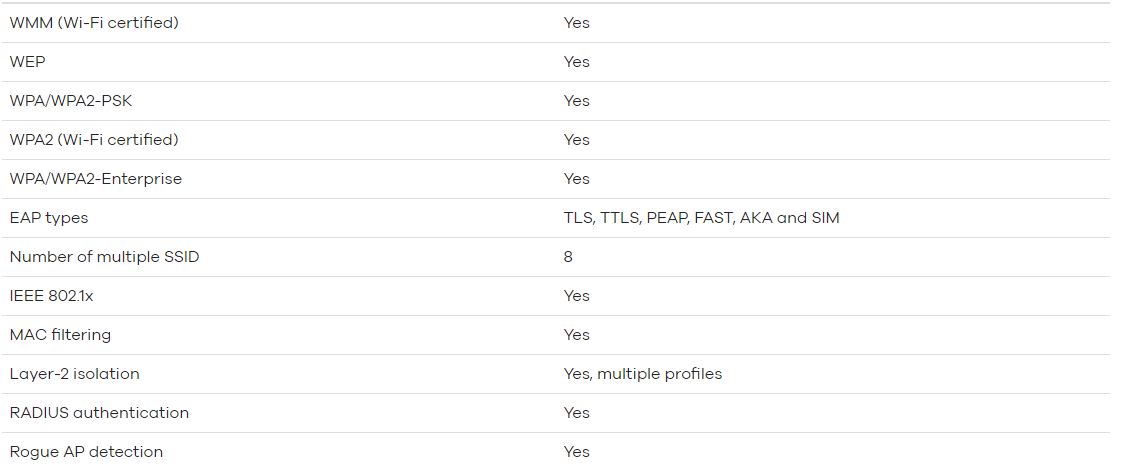The width and height of the screenshot is (1132, 469).
Task: Select the IEEE 802.1x label
Action: pos(51,296)
